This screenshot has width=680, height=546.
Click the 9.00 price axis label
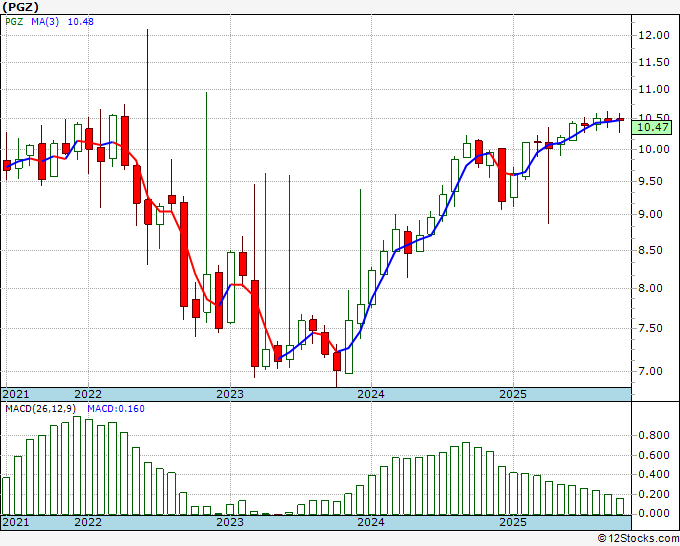coord(649,214)
